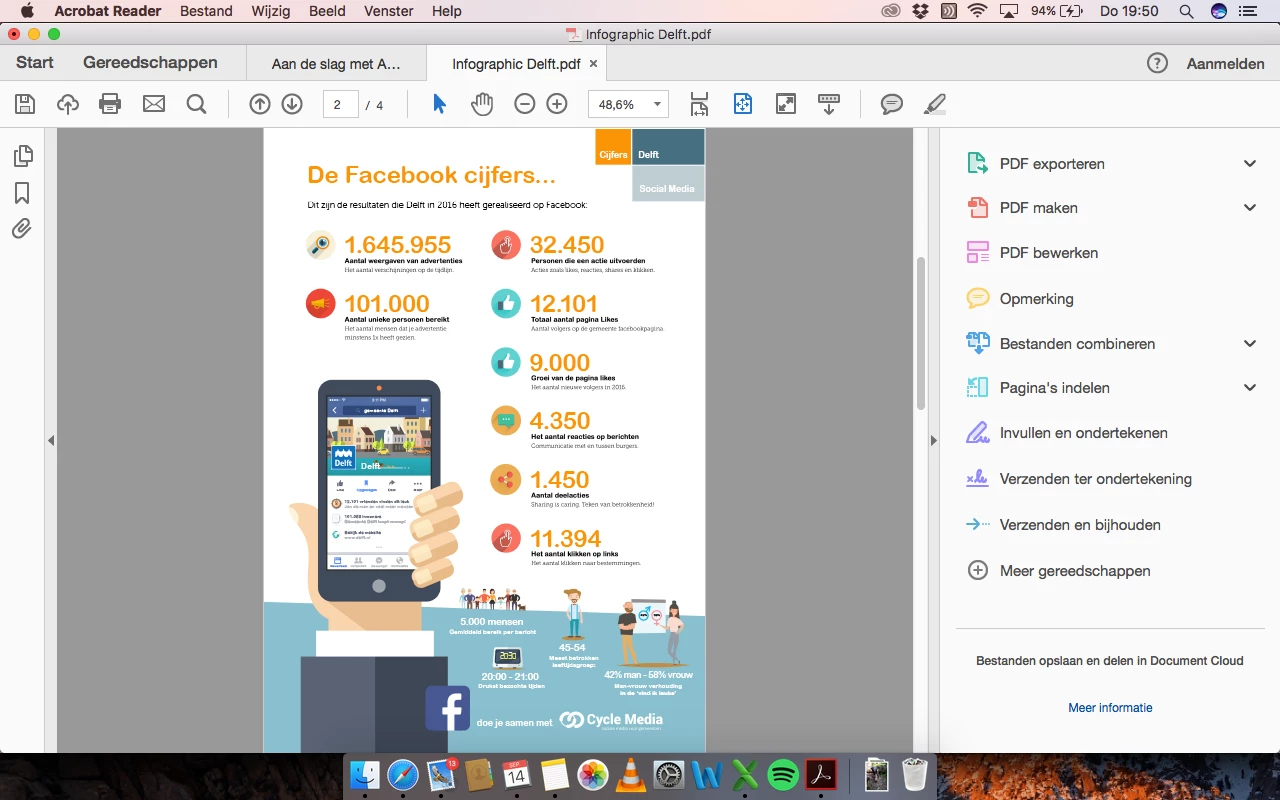
Task: Click the Meer informatie link
Action: 1110,708
